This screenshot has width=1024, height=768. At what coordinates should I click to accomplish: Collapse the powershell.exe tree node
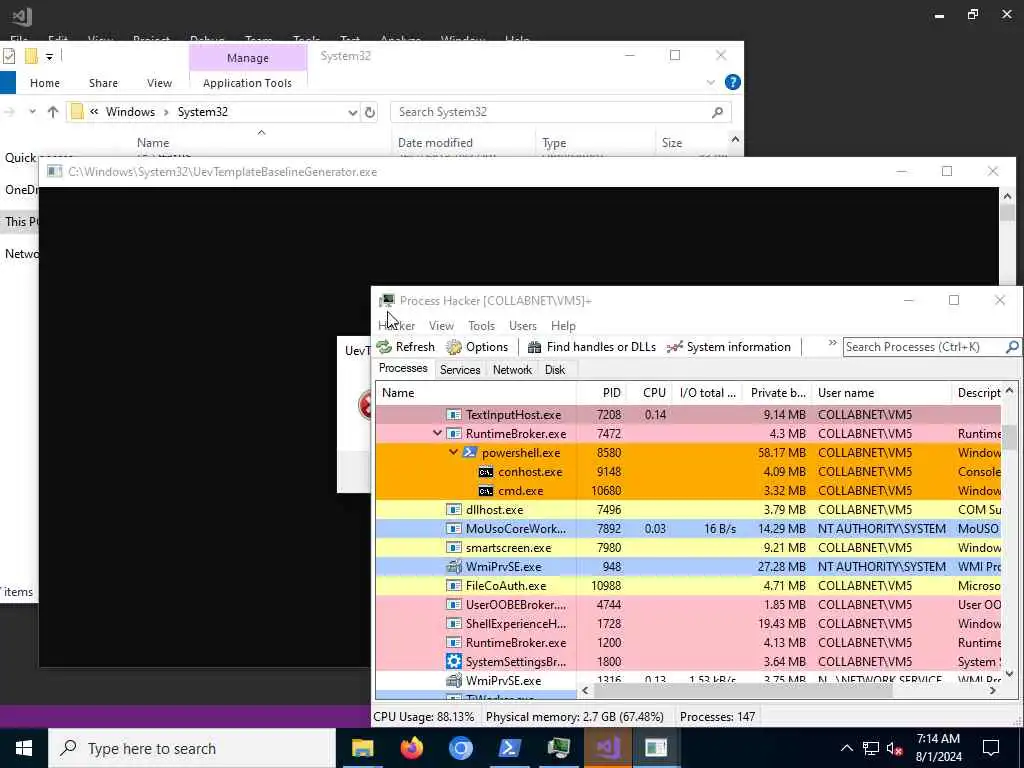click(x=453, y=452)
